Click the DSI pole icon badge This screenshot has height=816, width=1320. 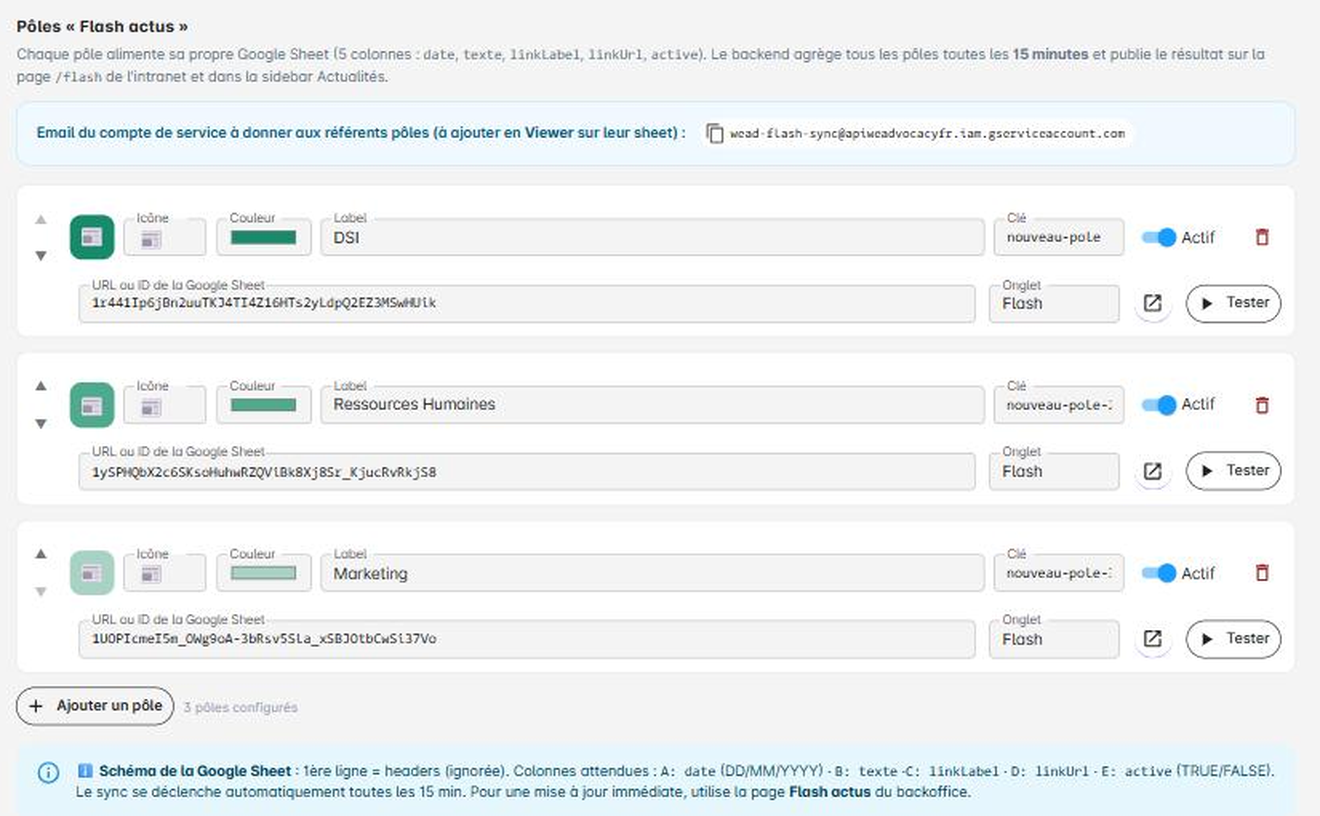pos(92,237)
